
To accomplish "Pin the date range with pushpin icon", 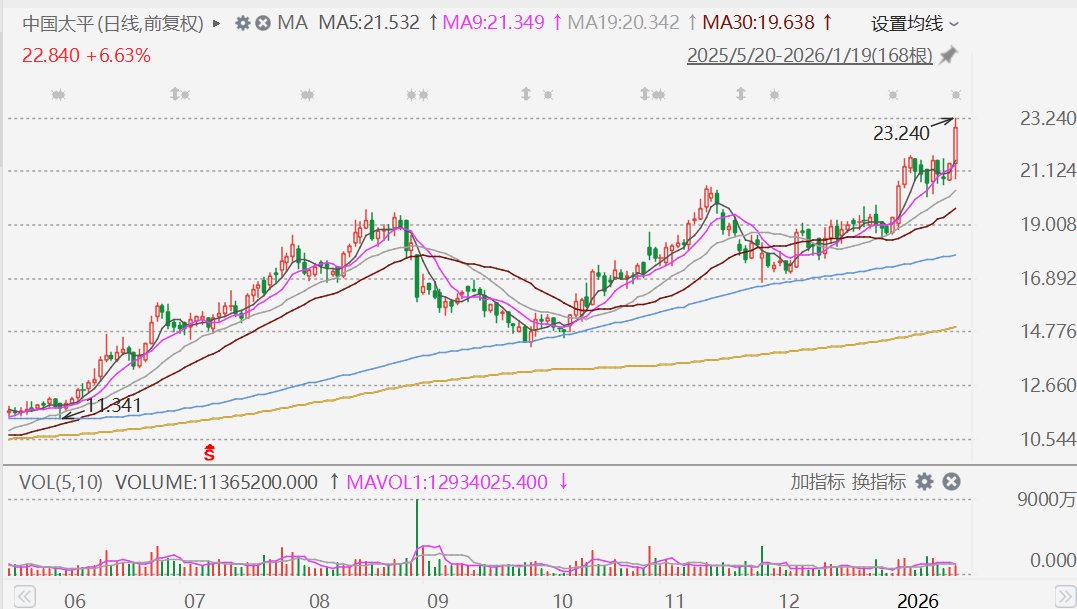I will (948, 55).
